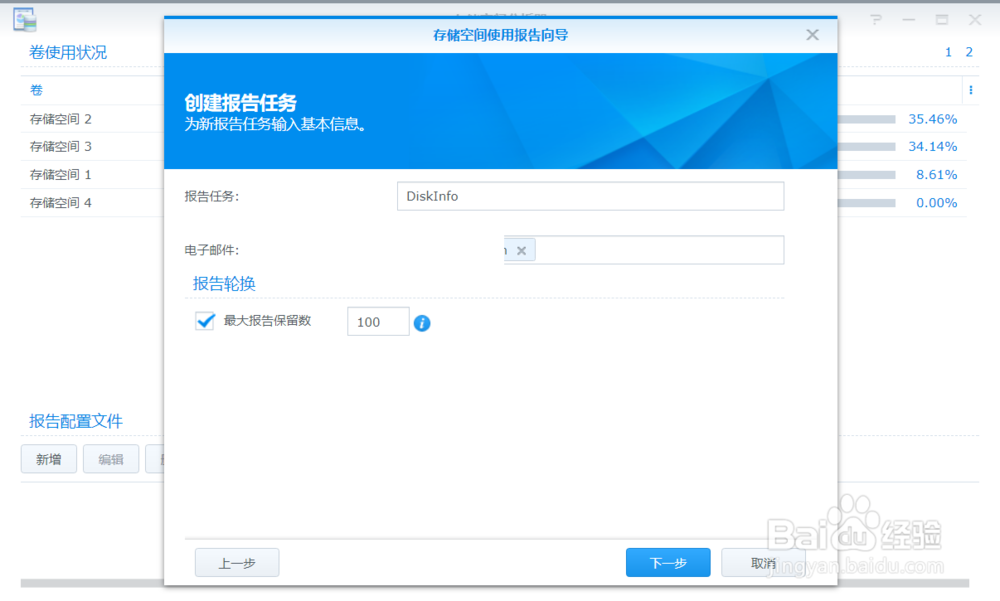
Task: Click the Storage Analyzer icon in the top-left corner
Action: pos(25,18)
